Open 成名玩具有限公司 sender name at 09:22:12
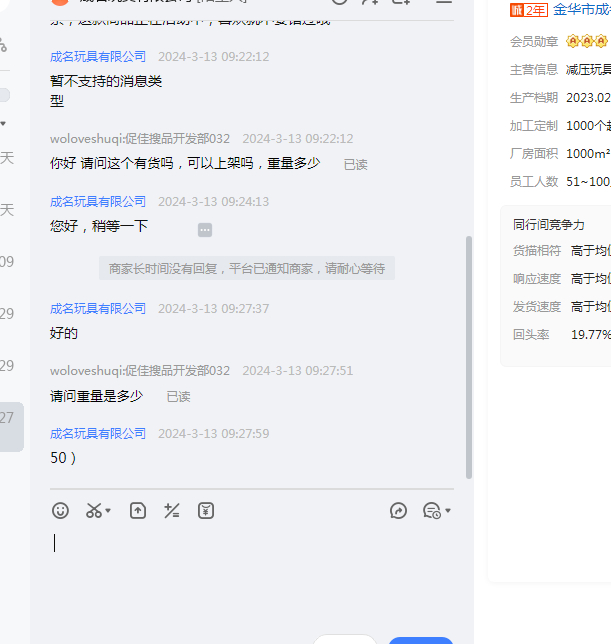 click(98, 57)
